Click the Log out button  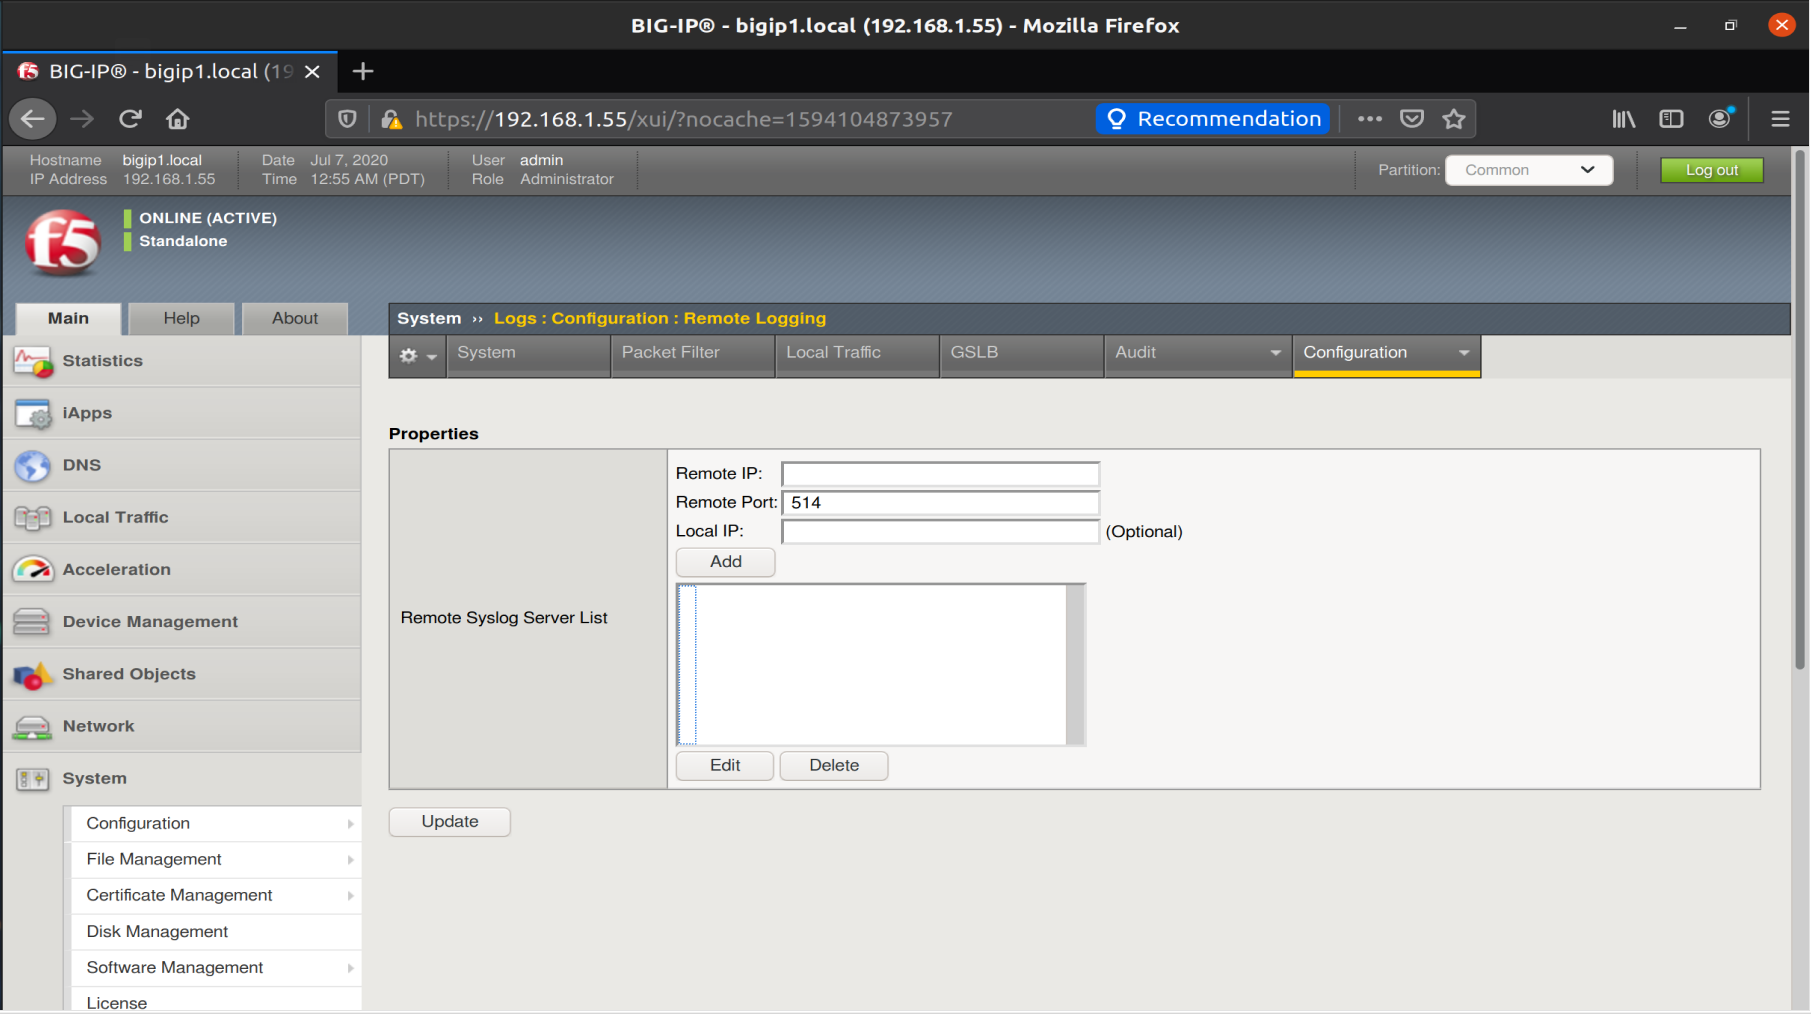point(1712,170)
